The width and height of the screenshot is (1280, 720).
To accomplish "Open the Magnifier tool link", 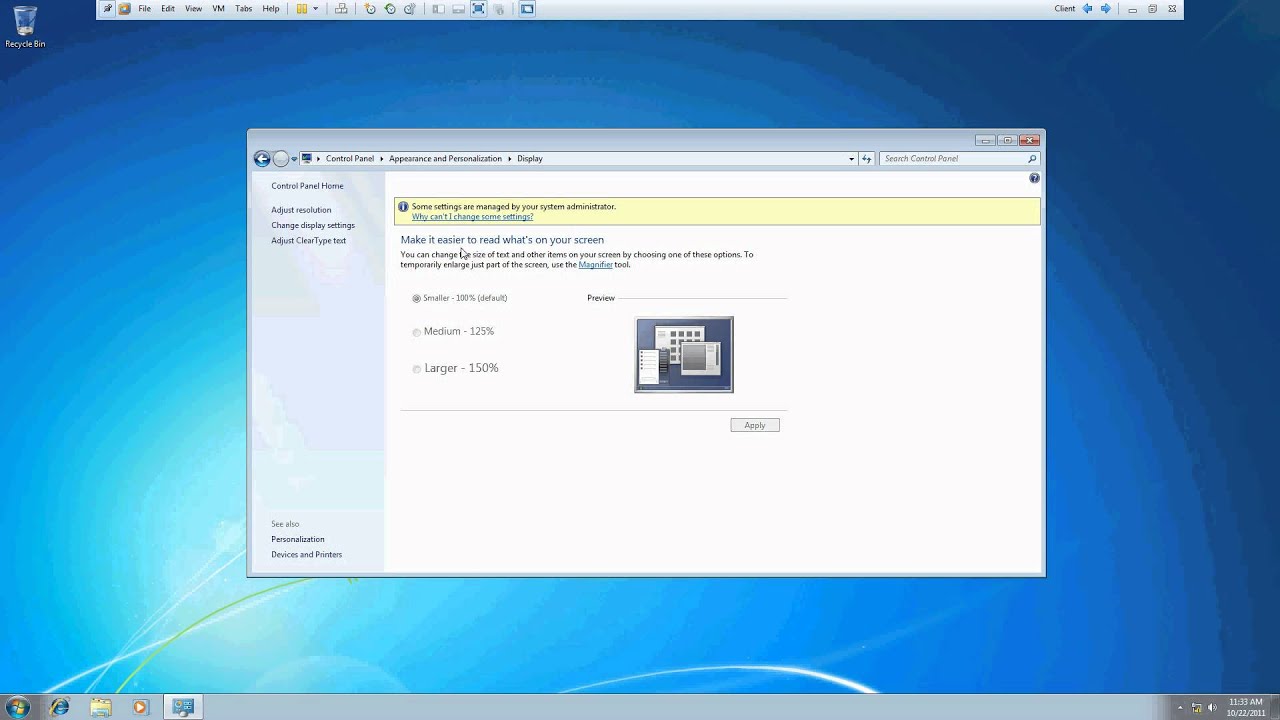I will click(596, 264).
